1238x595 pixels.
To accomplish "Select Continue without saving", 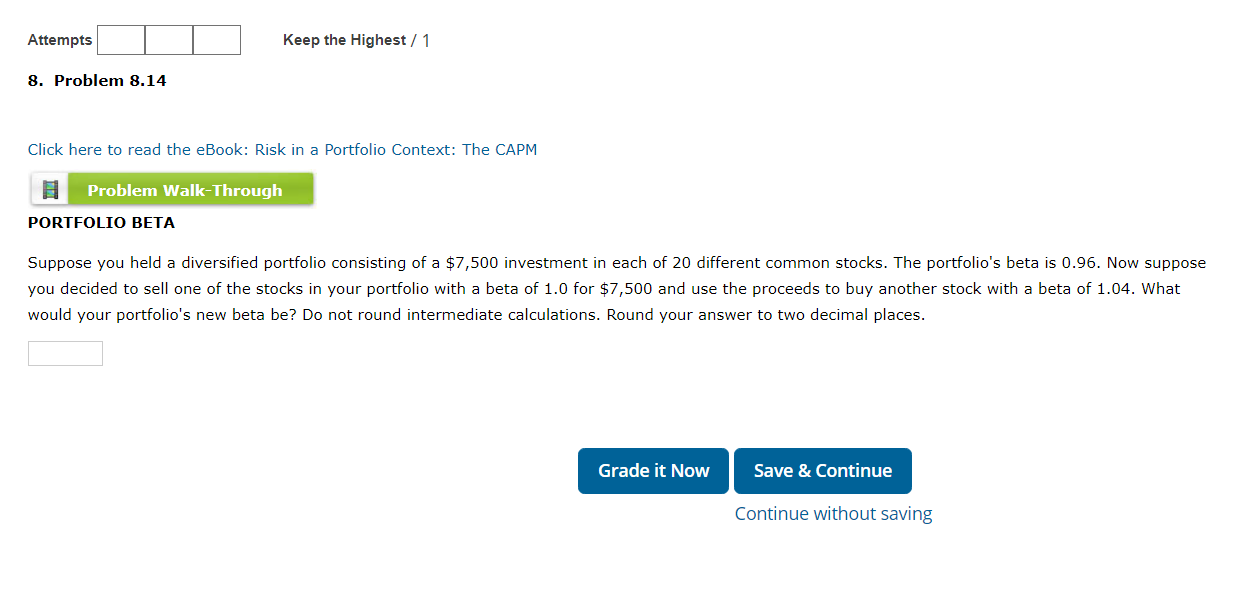I will 832,513.
